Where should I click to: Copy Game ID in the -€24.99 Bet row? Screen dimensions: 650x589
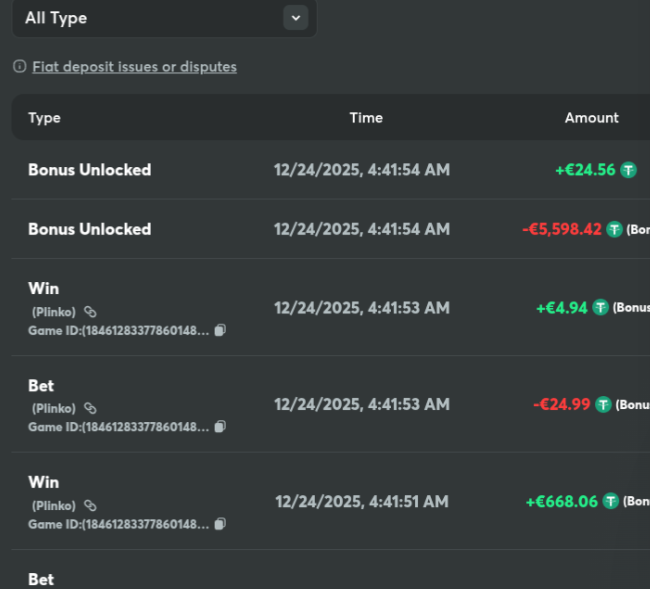[220, 426]
